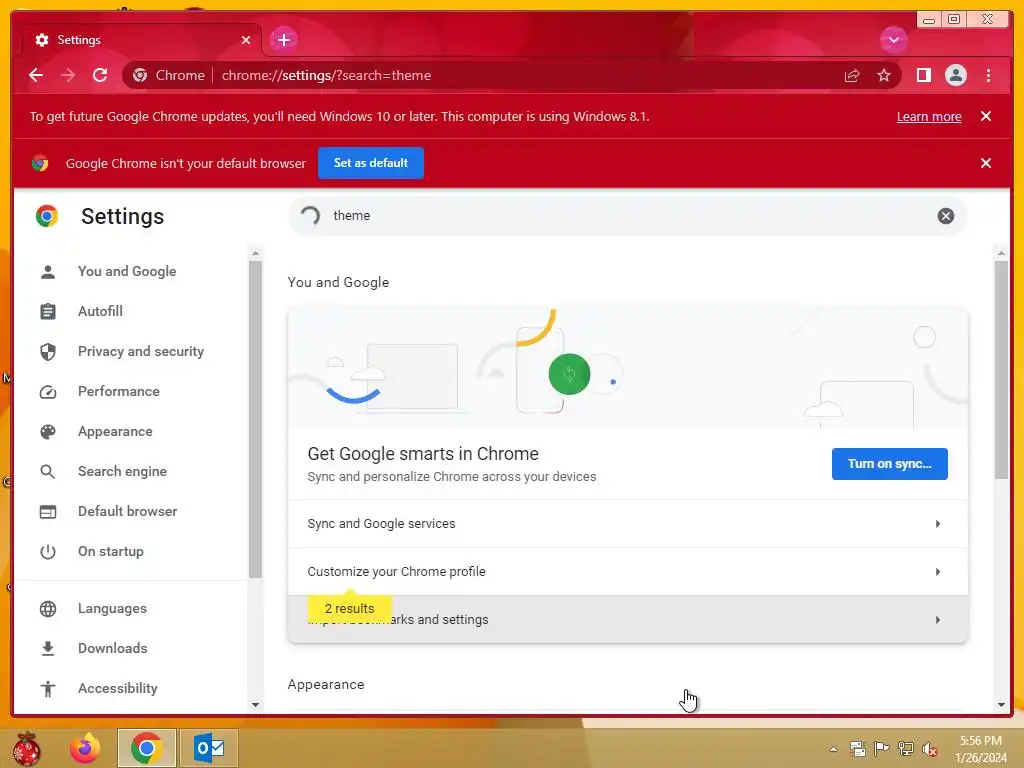Open Outlook from the taskbar
The image size is (1024, 768).
tap(209, 748)
